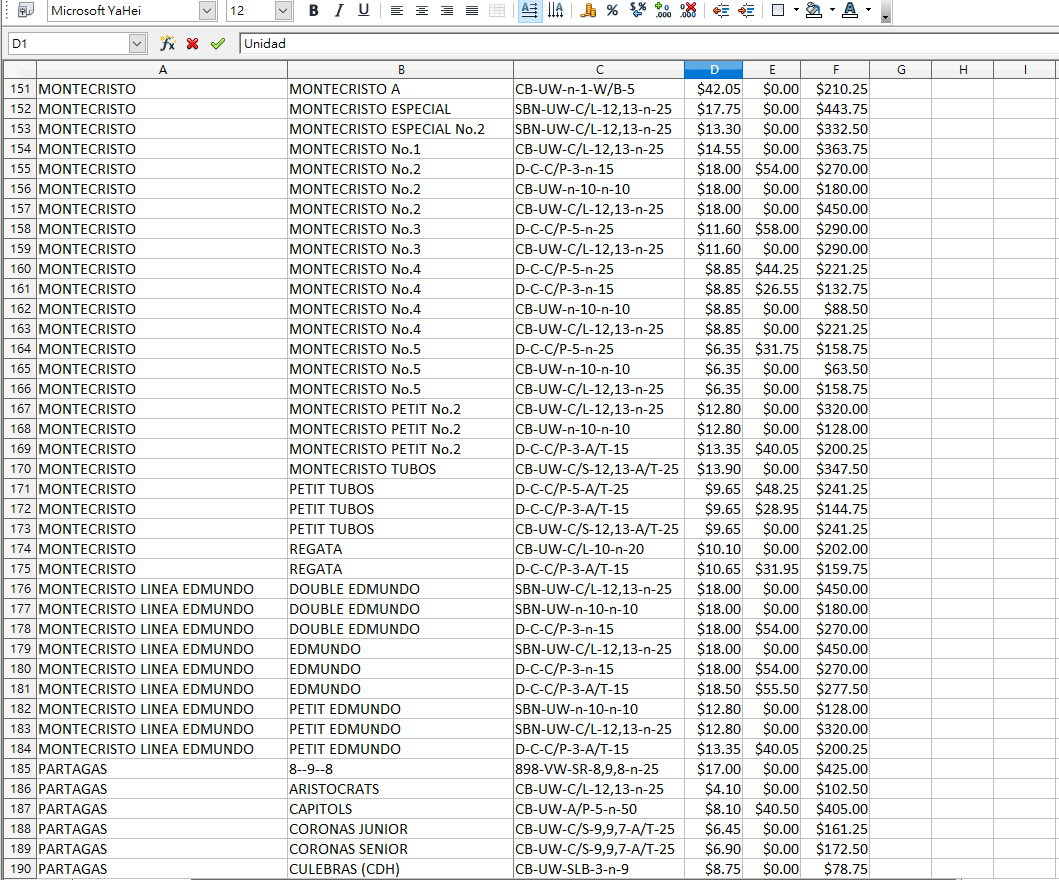Viewport: 1059px width, 880px height.
Task: Select column F header
Action: pos(835,70)
